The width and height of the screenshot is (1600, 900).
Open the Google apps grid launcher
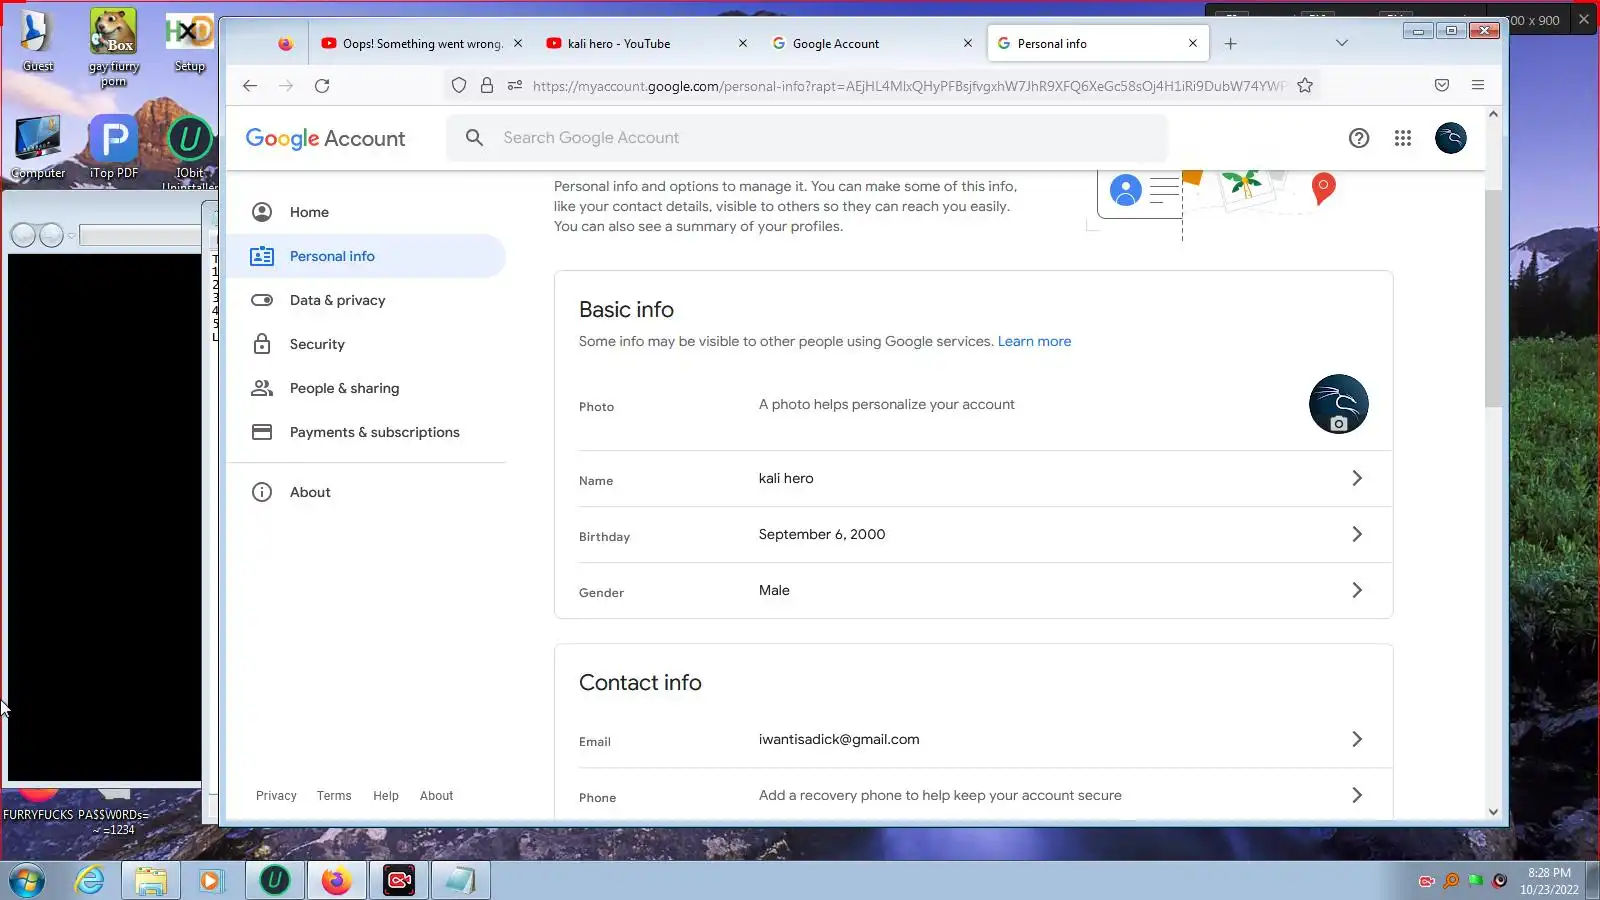click(x=1403, y=138)
